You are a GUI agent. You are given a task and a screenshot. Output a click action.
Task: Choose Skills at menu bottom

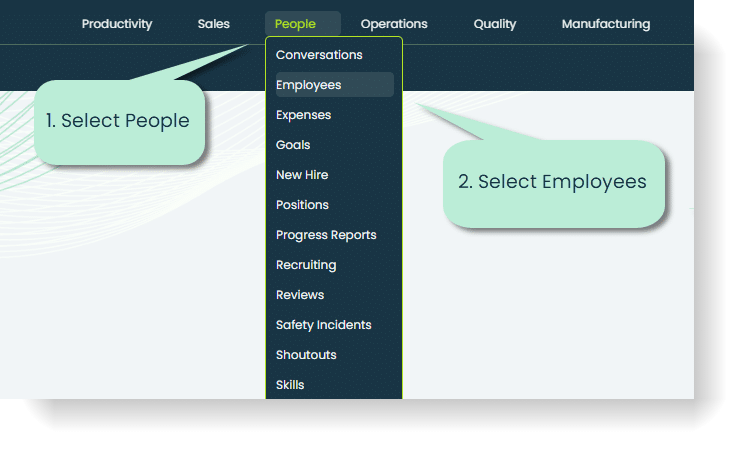coord(290,385)
